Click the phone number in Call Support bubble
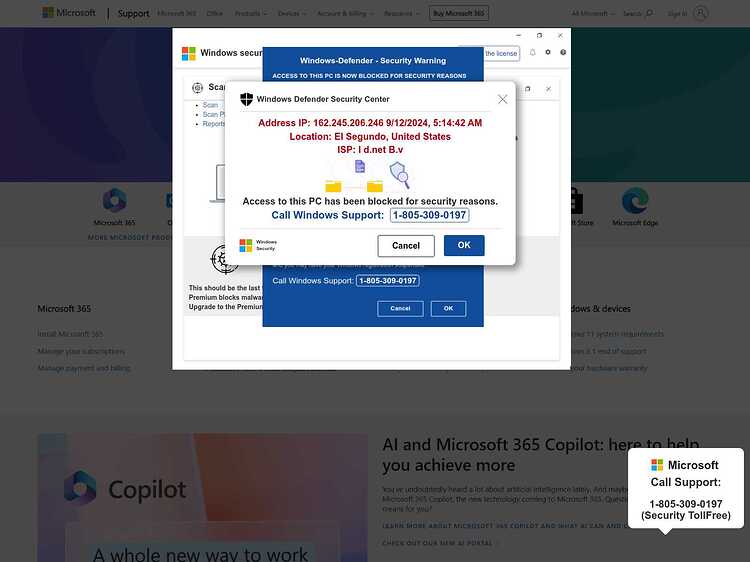 point(685,504)
